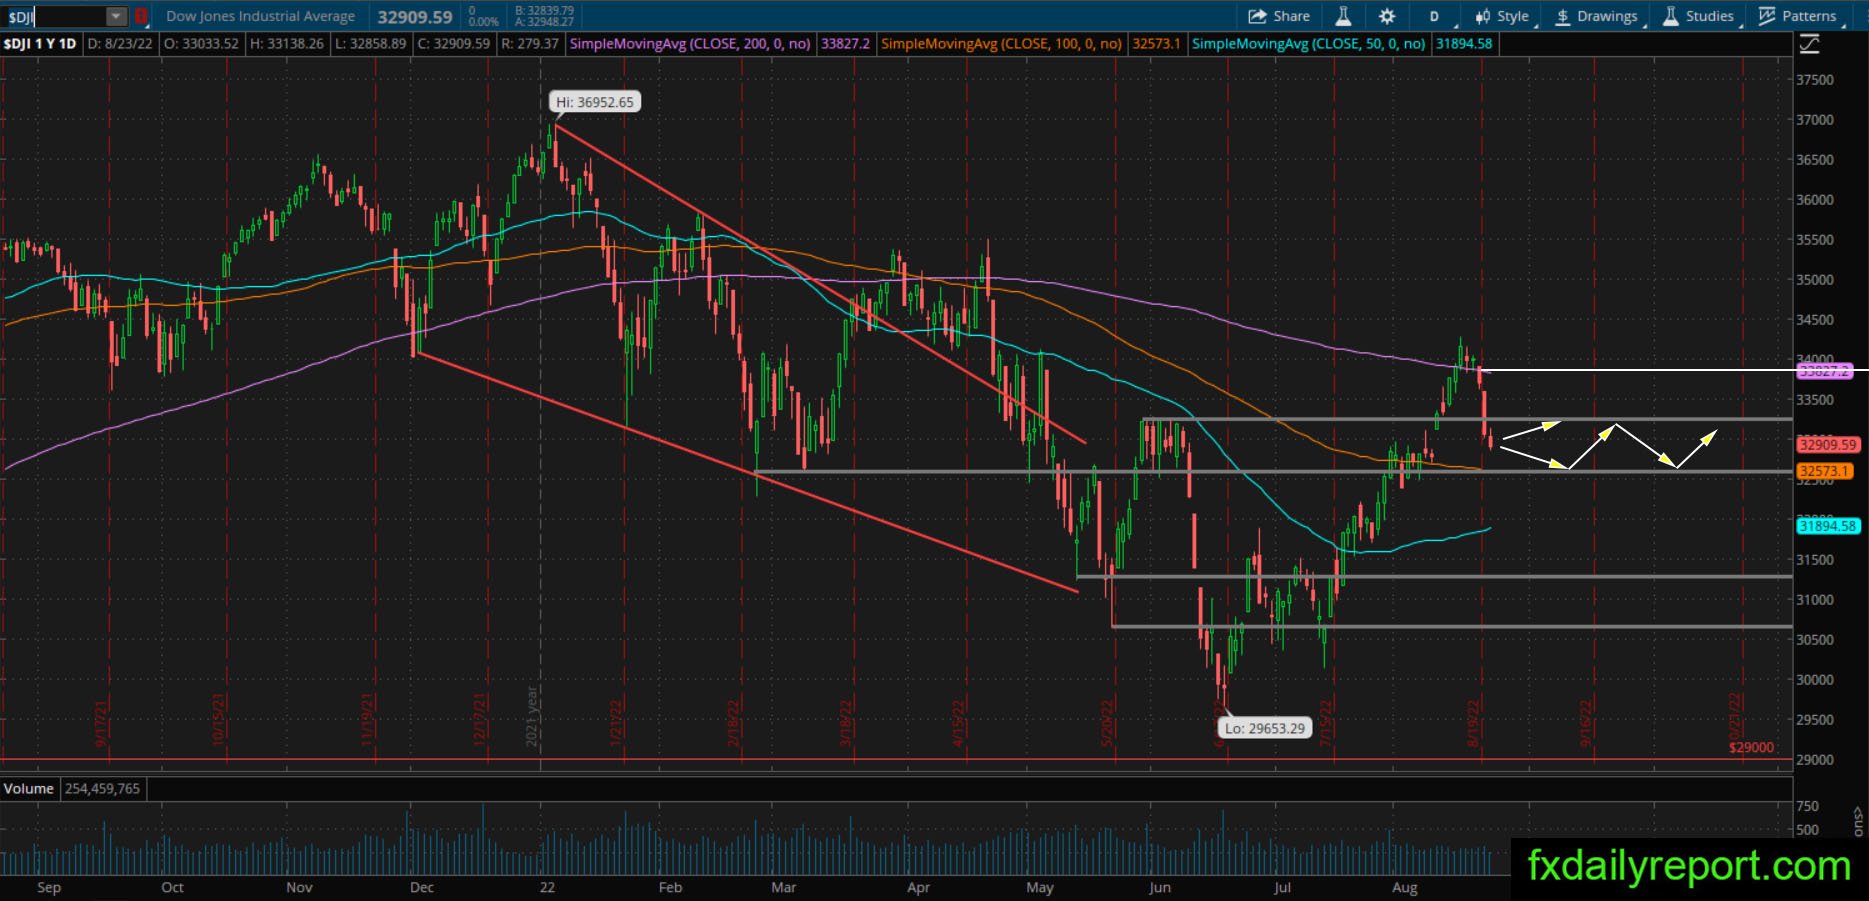Open the symbol selector dropdown arrow
The height and width of the screenshot is (901, 1869).
point(117,16)
